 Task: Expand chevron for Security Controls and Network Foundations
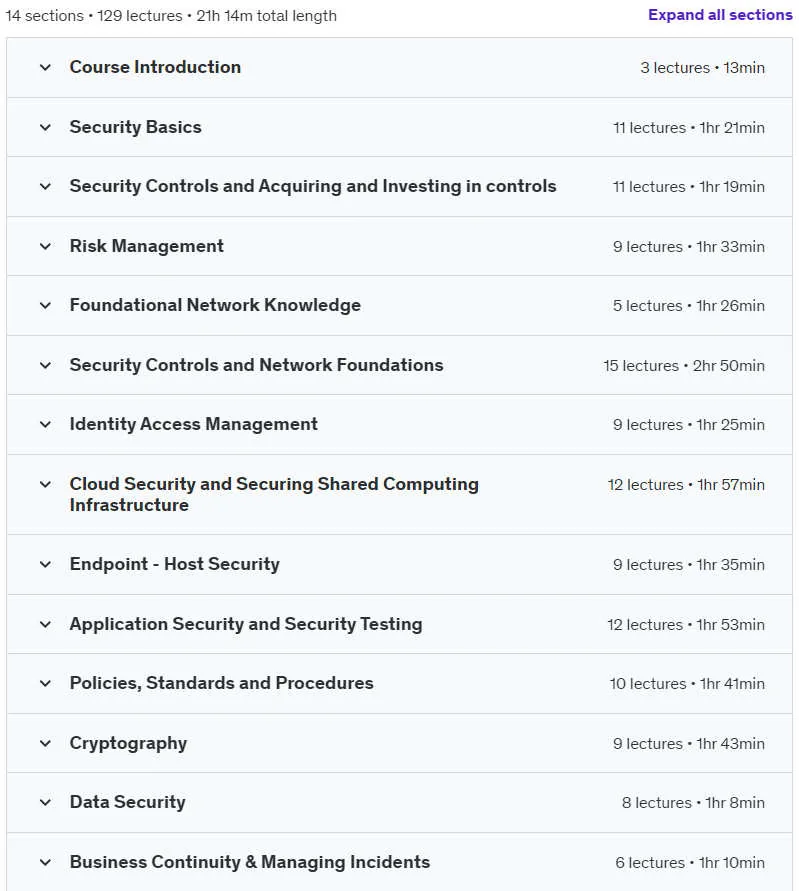[x=45, y=365]
